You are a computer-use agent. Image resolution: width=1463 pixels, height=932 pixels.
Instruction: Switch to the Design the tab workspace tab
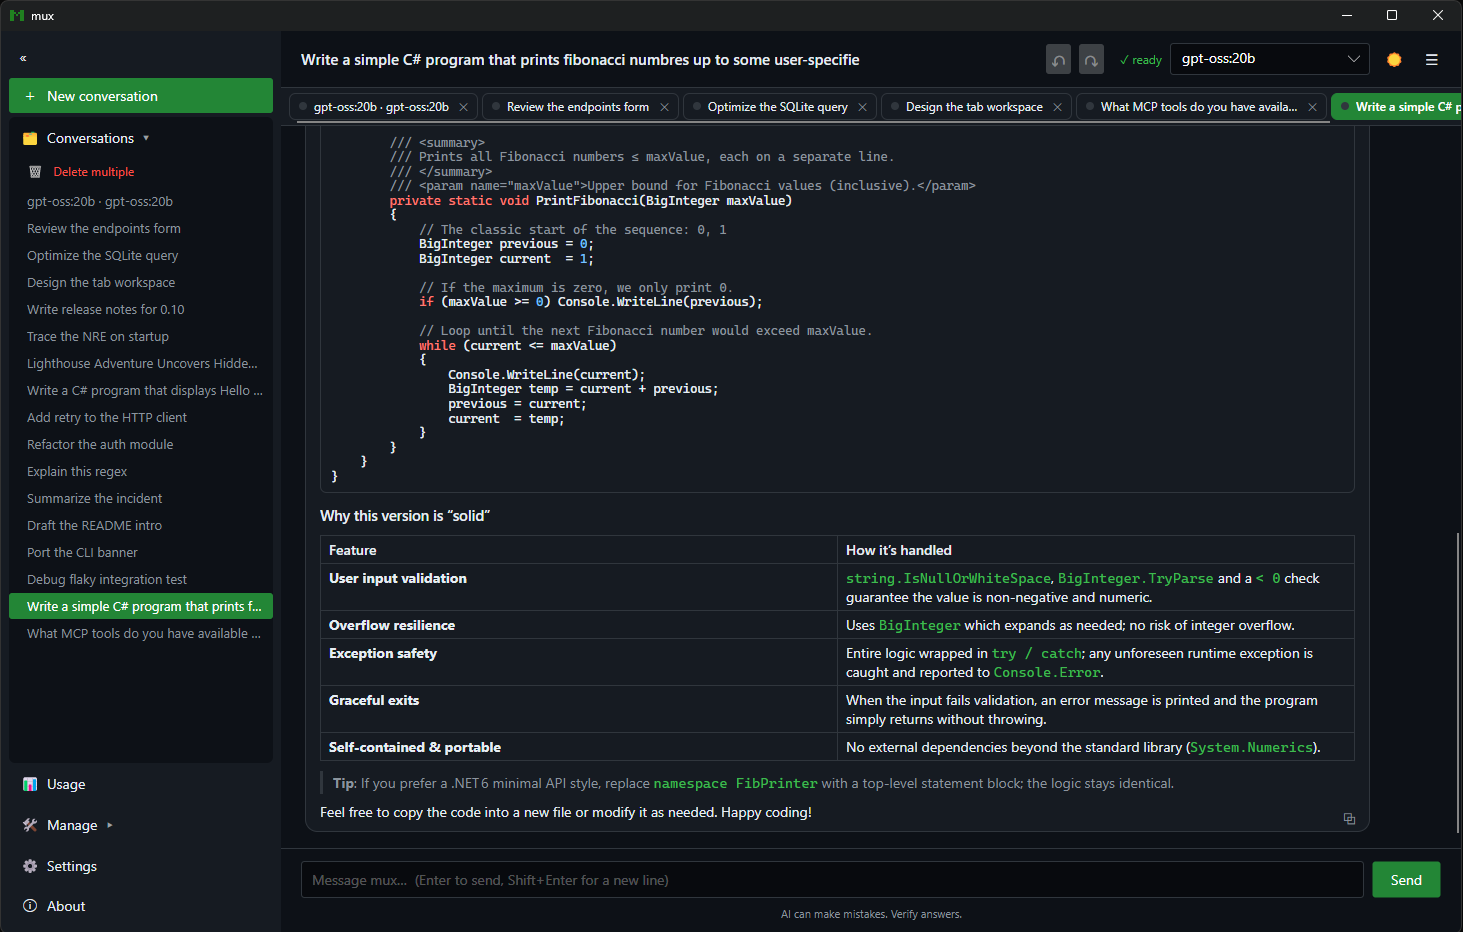tap(976, 107)
